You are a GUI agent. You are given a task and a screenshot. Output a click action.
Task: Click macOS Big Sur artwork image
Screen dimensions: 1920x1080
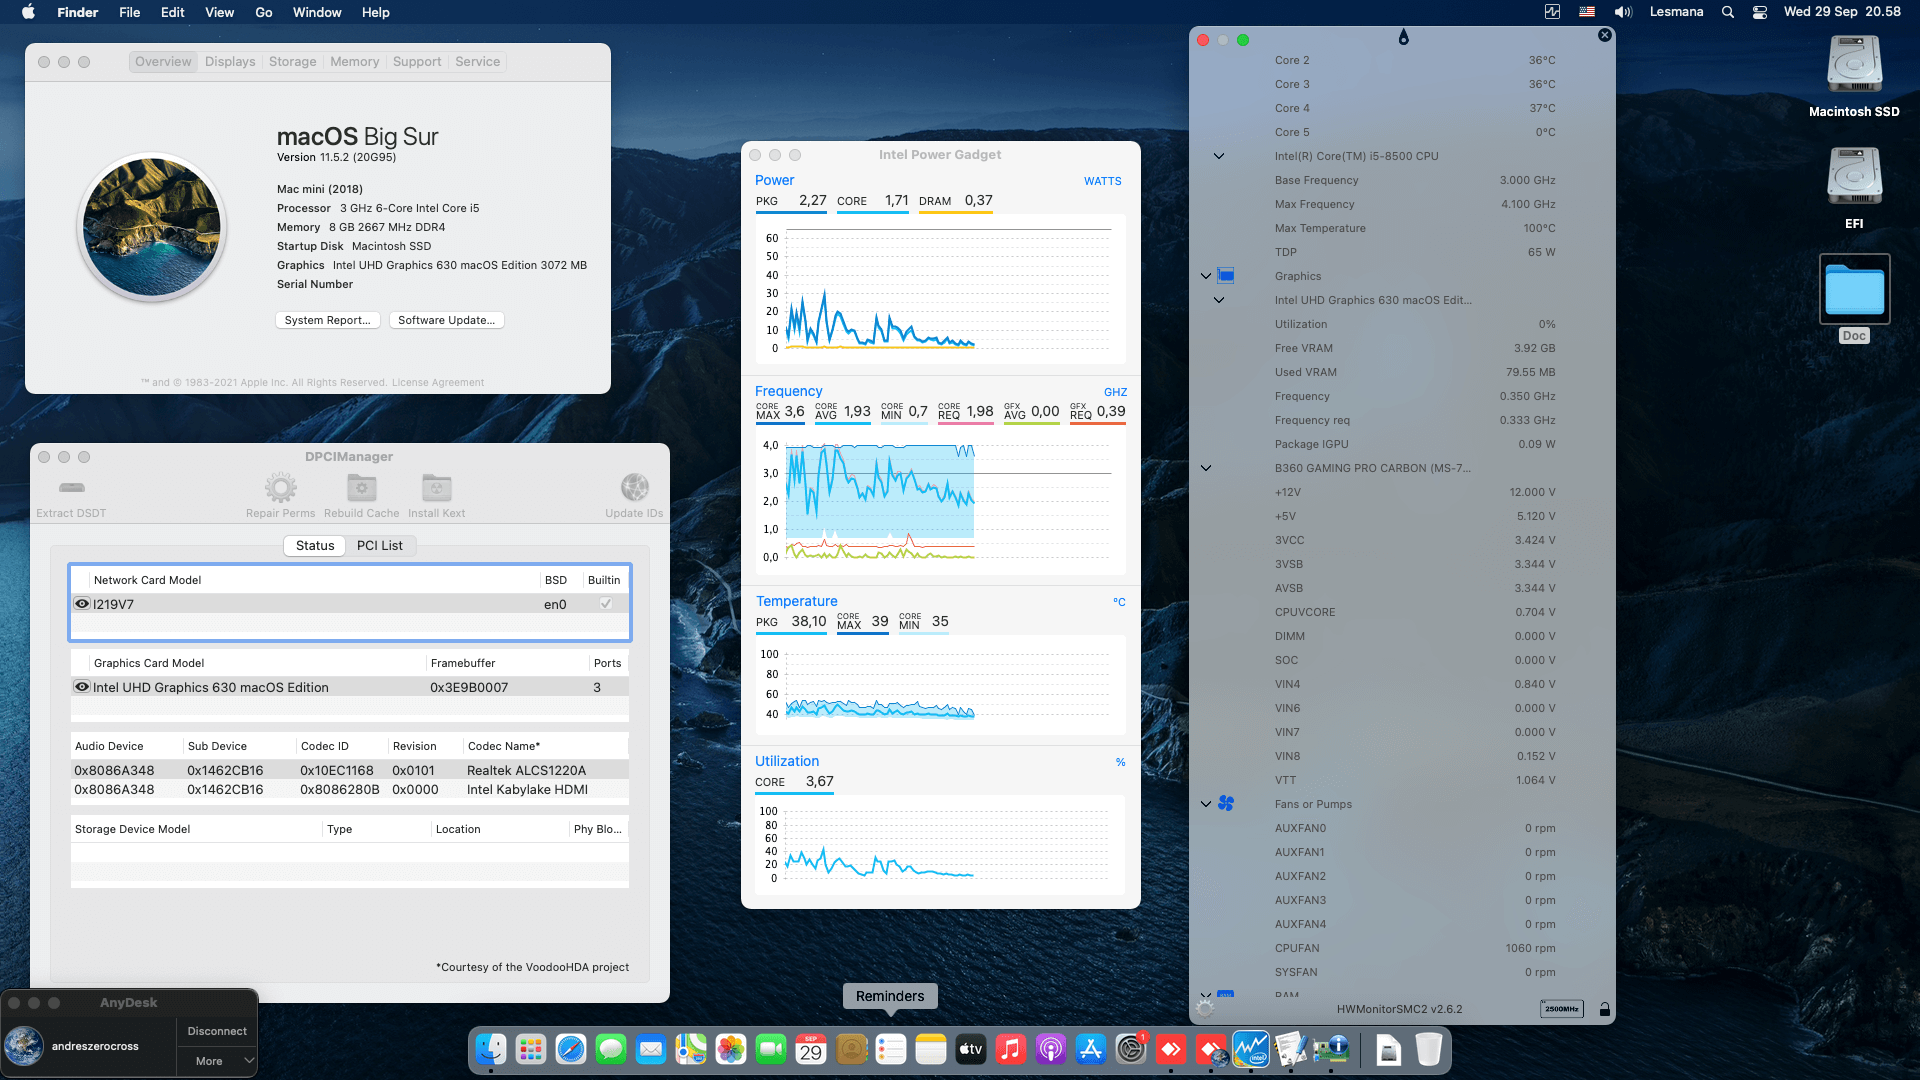pos(152,227)
